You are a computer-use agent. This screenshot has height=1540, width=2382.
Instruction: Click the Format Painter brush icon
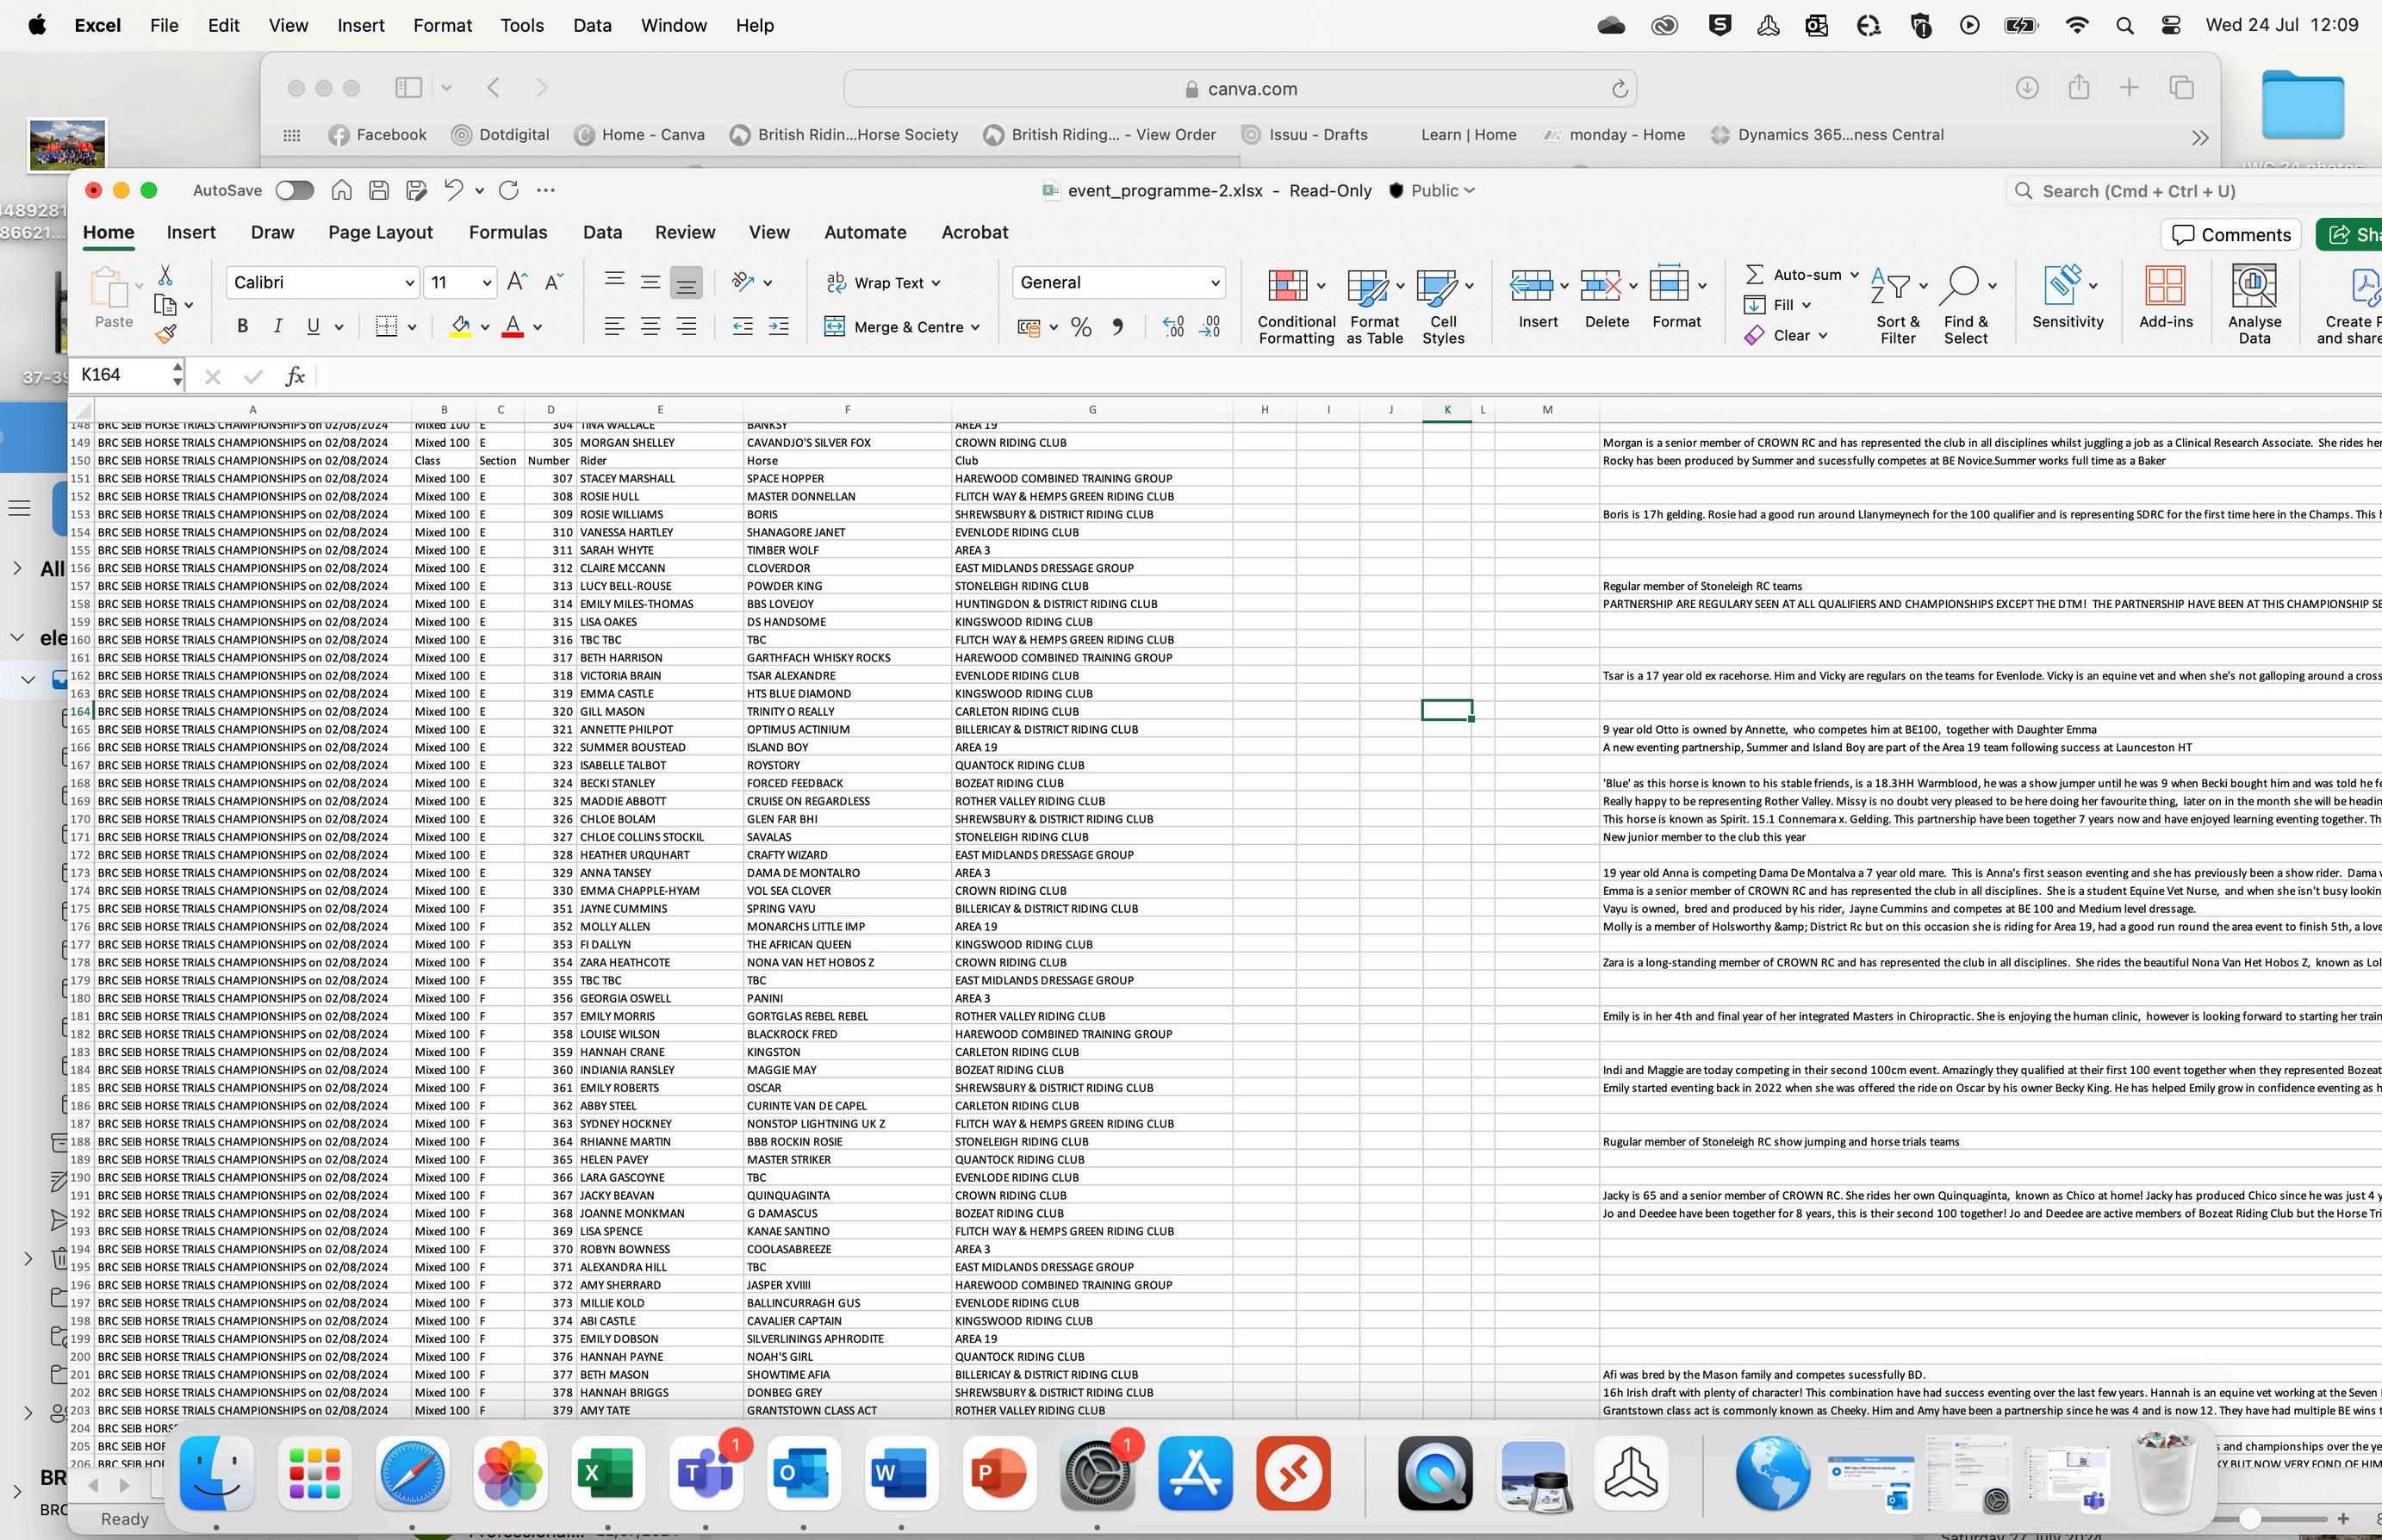166,335
